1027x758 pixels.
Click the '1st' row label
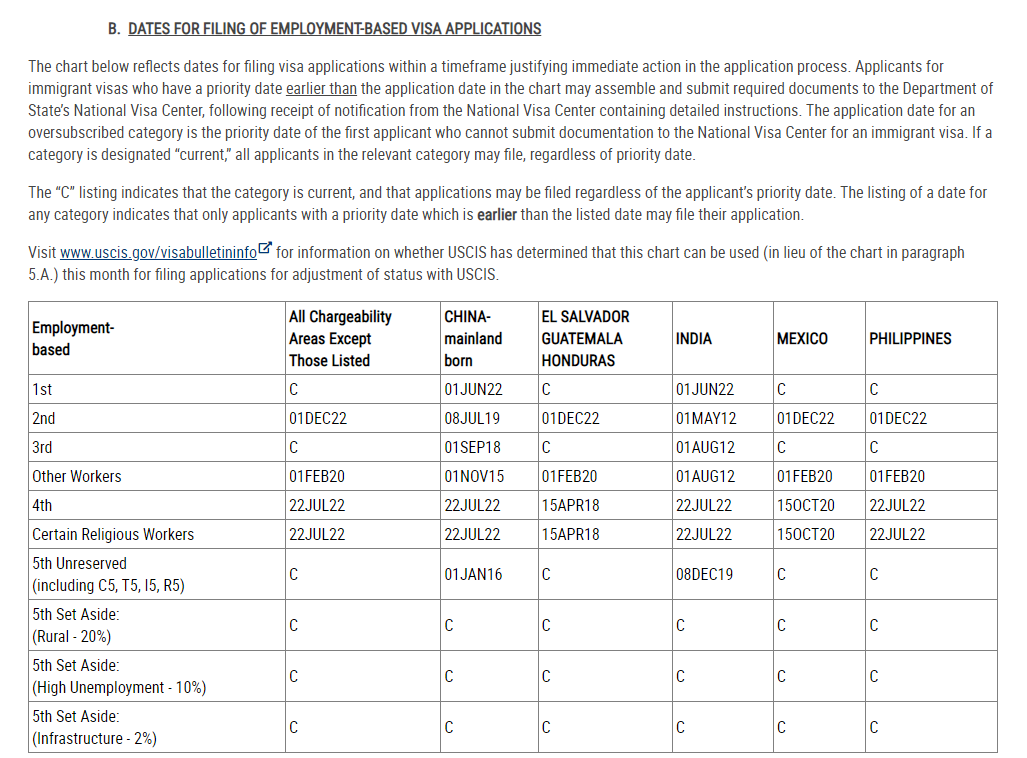42,389
